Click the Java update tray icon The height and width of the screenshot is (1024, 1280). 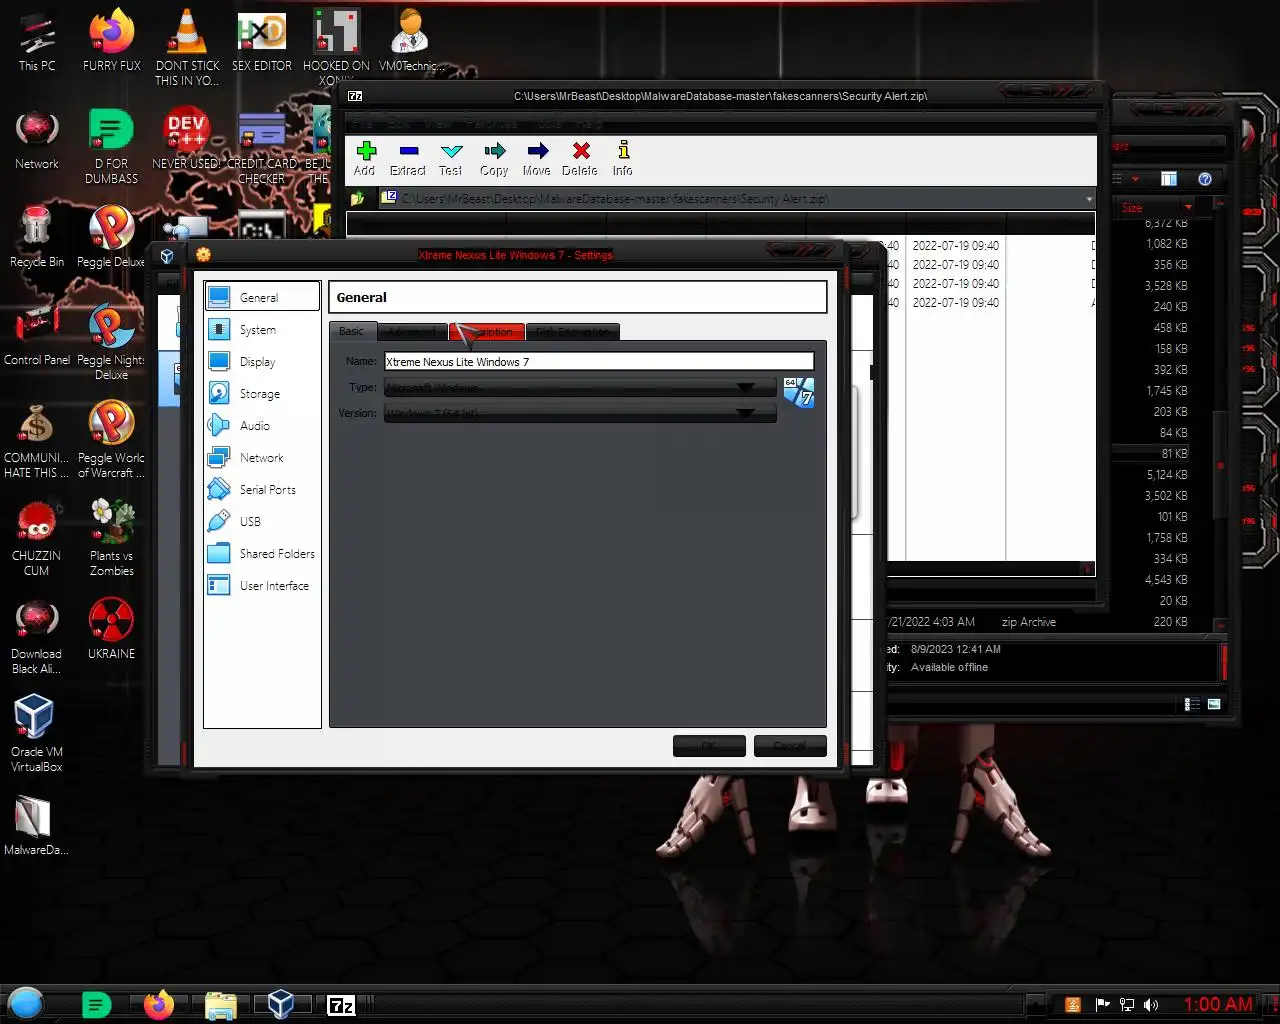point(1073,1005)
